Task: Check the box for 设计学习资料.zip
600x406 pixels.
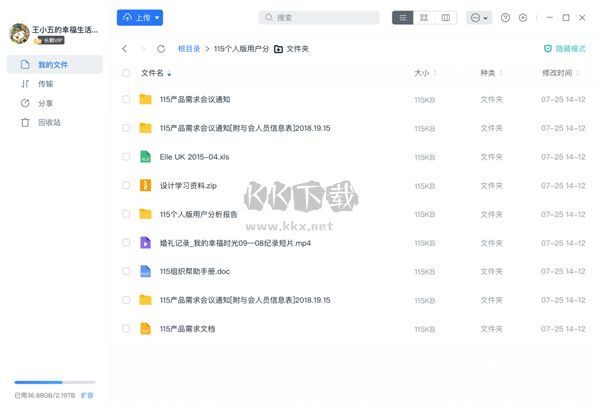Action: tap(126, 186)
